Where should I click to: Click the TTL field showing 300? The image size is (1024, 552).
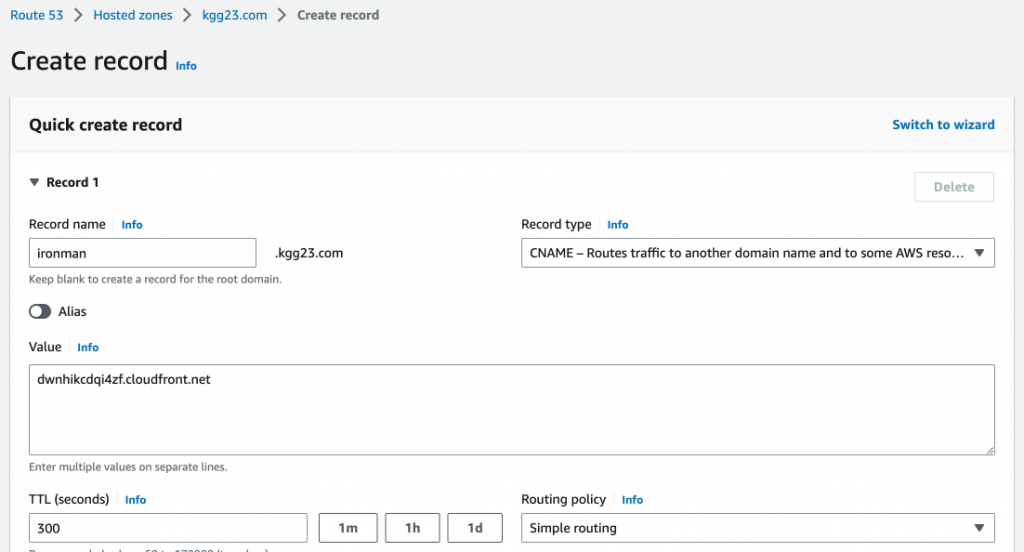point(168,528)
